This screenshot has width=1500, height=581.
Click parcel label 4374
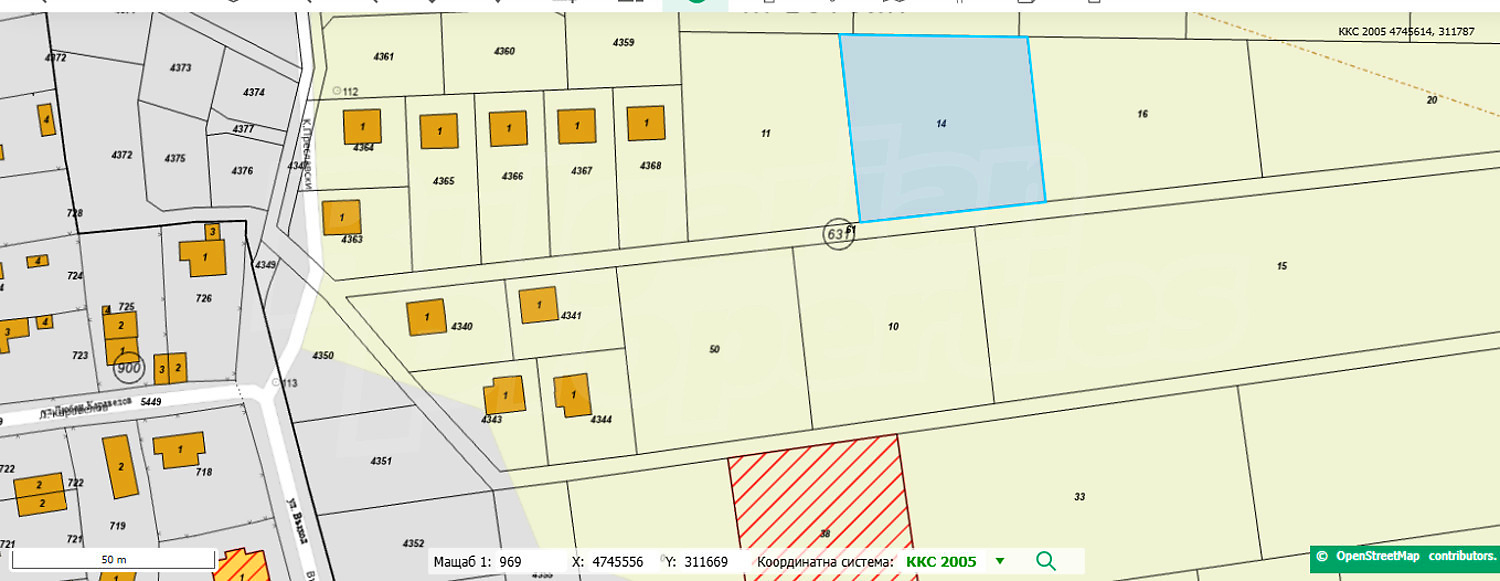[254, 92]
